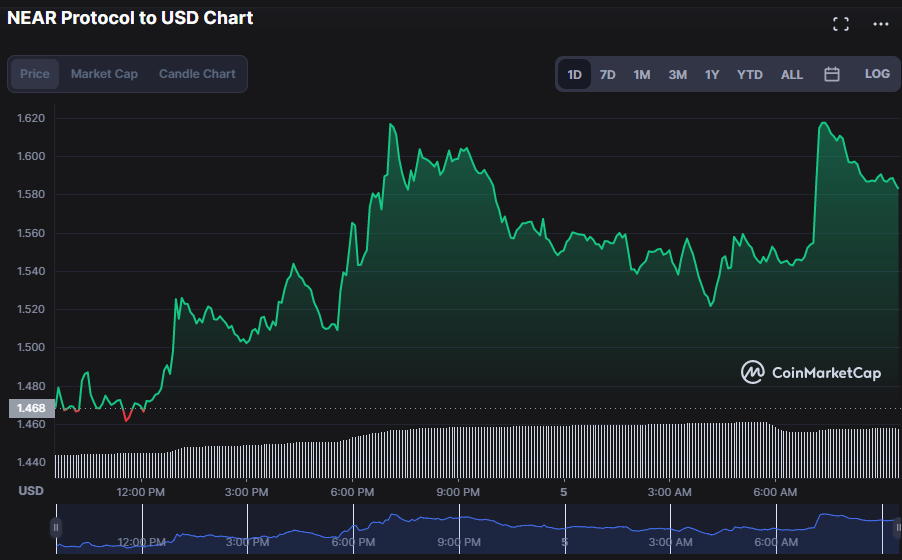Choose the YTD time range
The image size is (902, 560).
(750, 74)
